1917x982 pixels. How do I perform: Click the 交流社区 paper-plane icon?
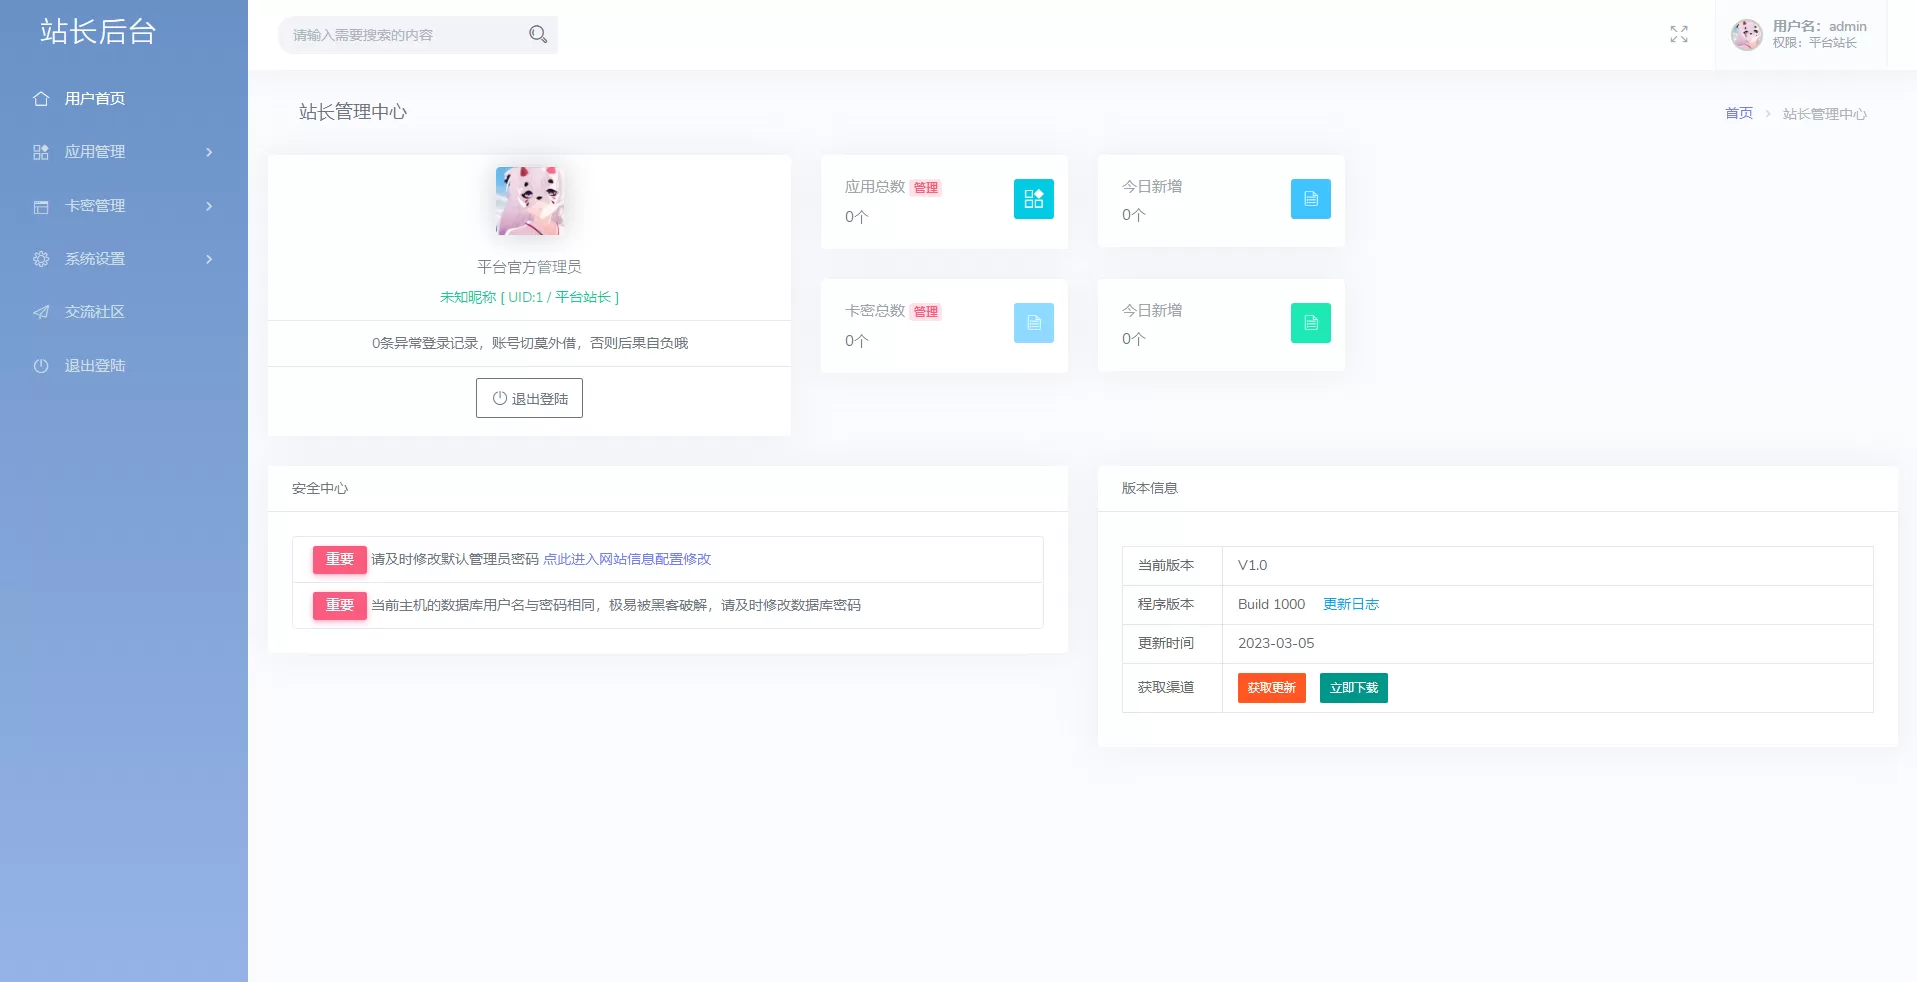click(40, 312)
